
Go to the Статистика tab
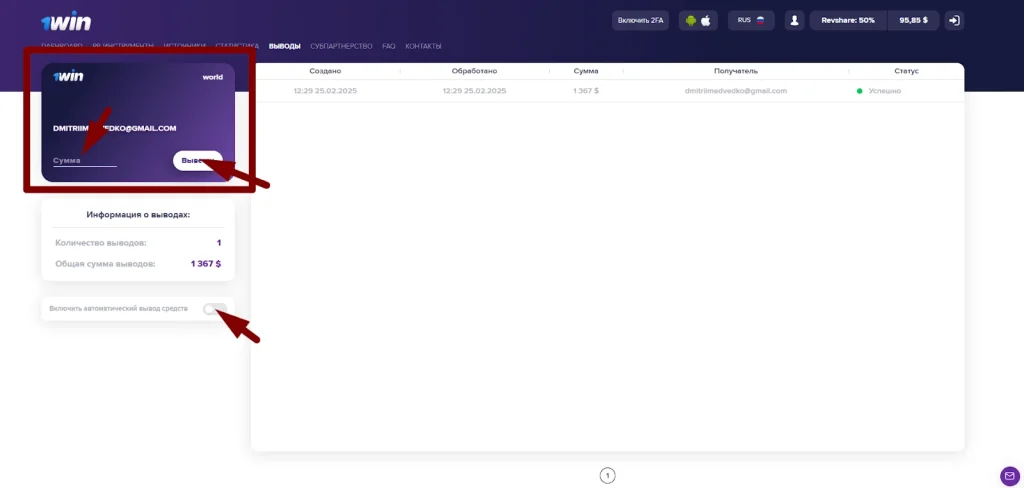(237, 46)
